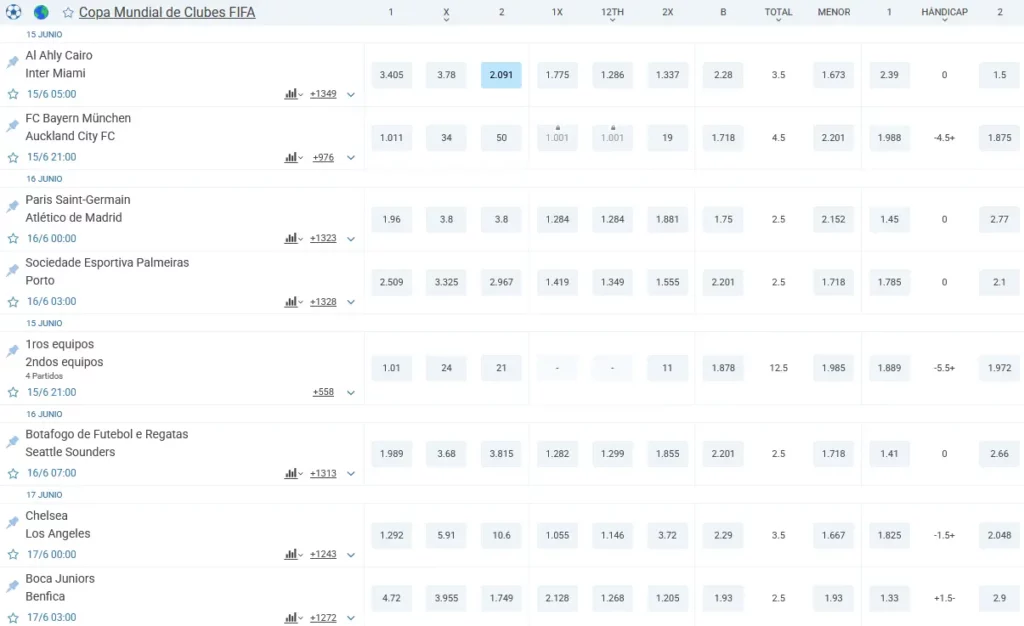Pin the 1ros equipos vs 2ndos equipos event
This screenshot has height=626, width=1024.
[12, 351]
